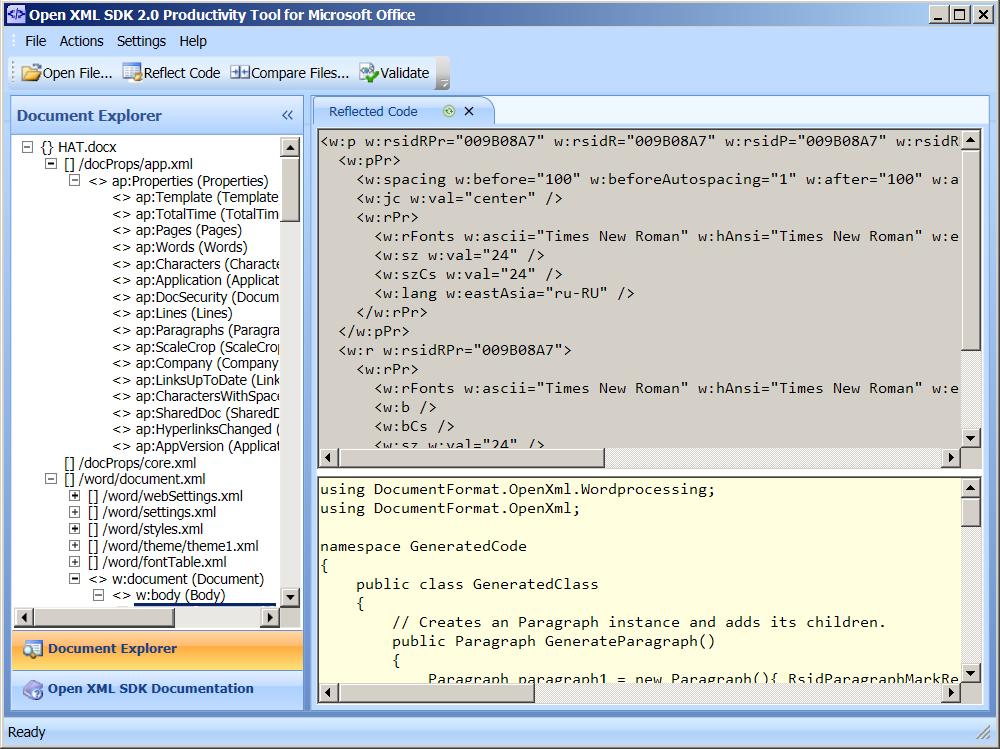1000x749 pixels.
Task: Click the Validate button label
Action: coord(404,73)
